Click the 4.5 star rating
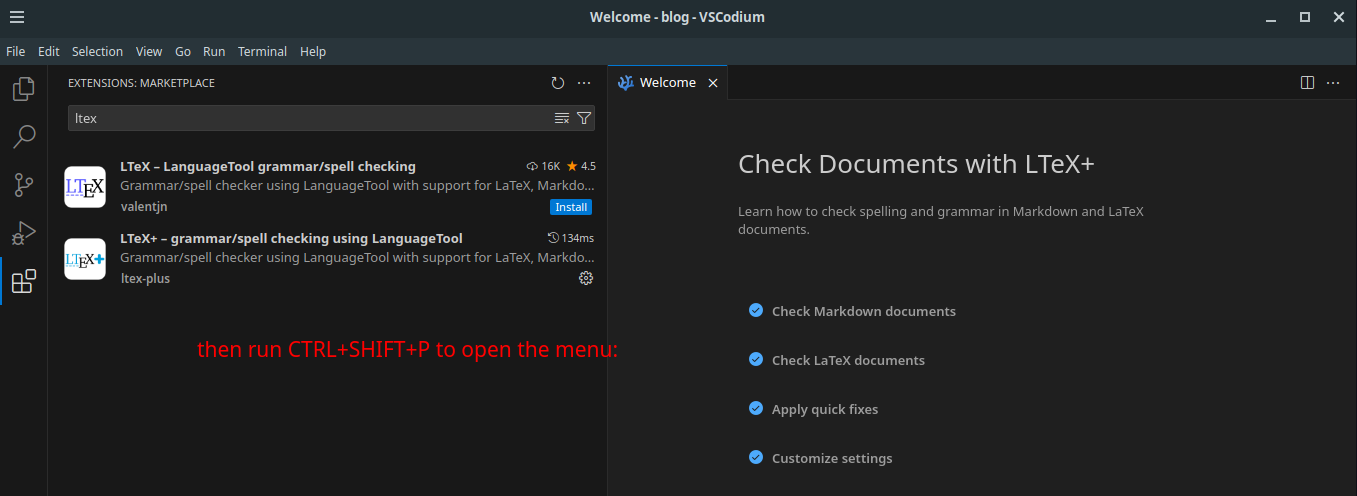 581,166
